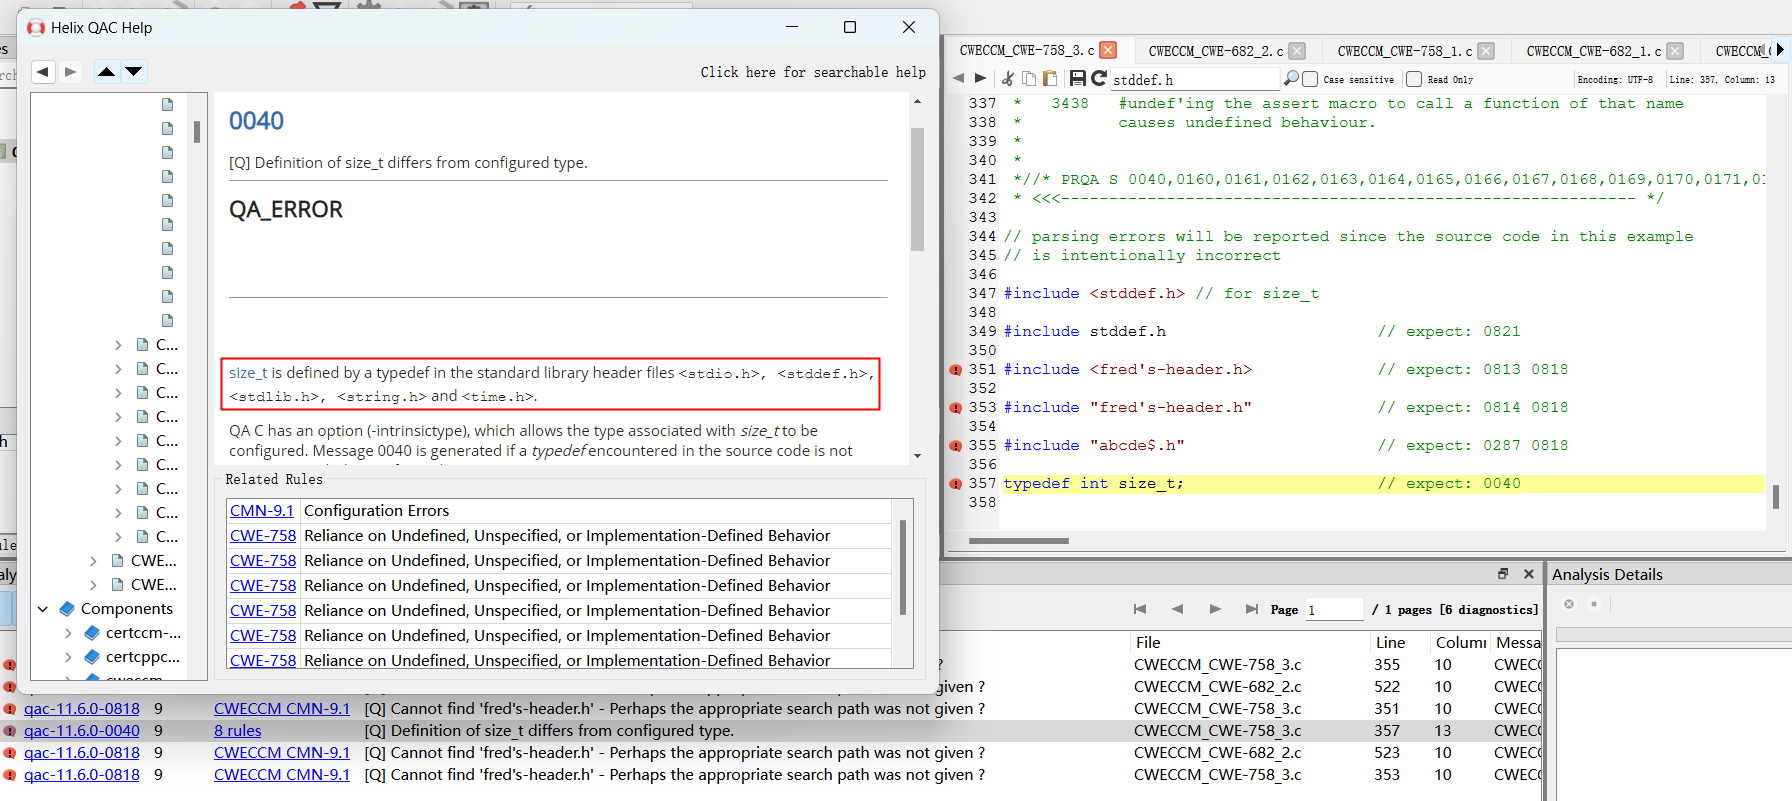Jump to the last diagnostics page
The height and width of the screenshot is (801, 1792).
[x=1251, y=609]
